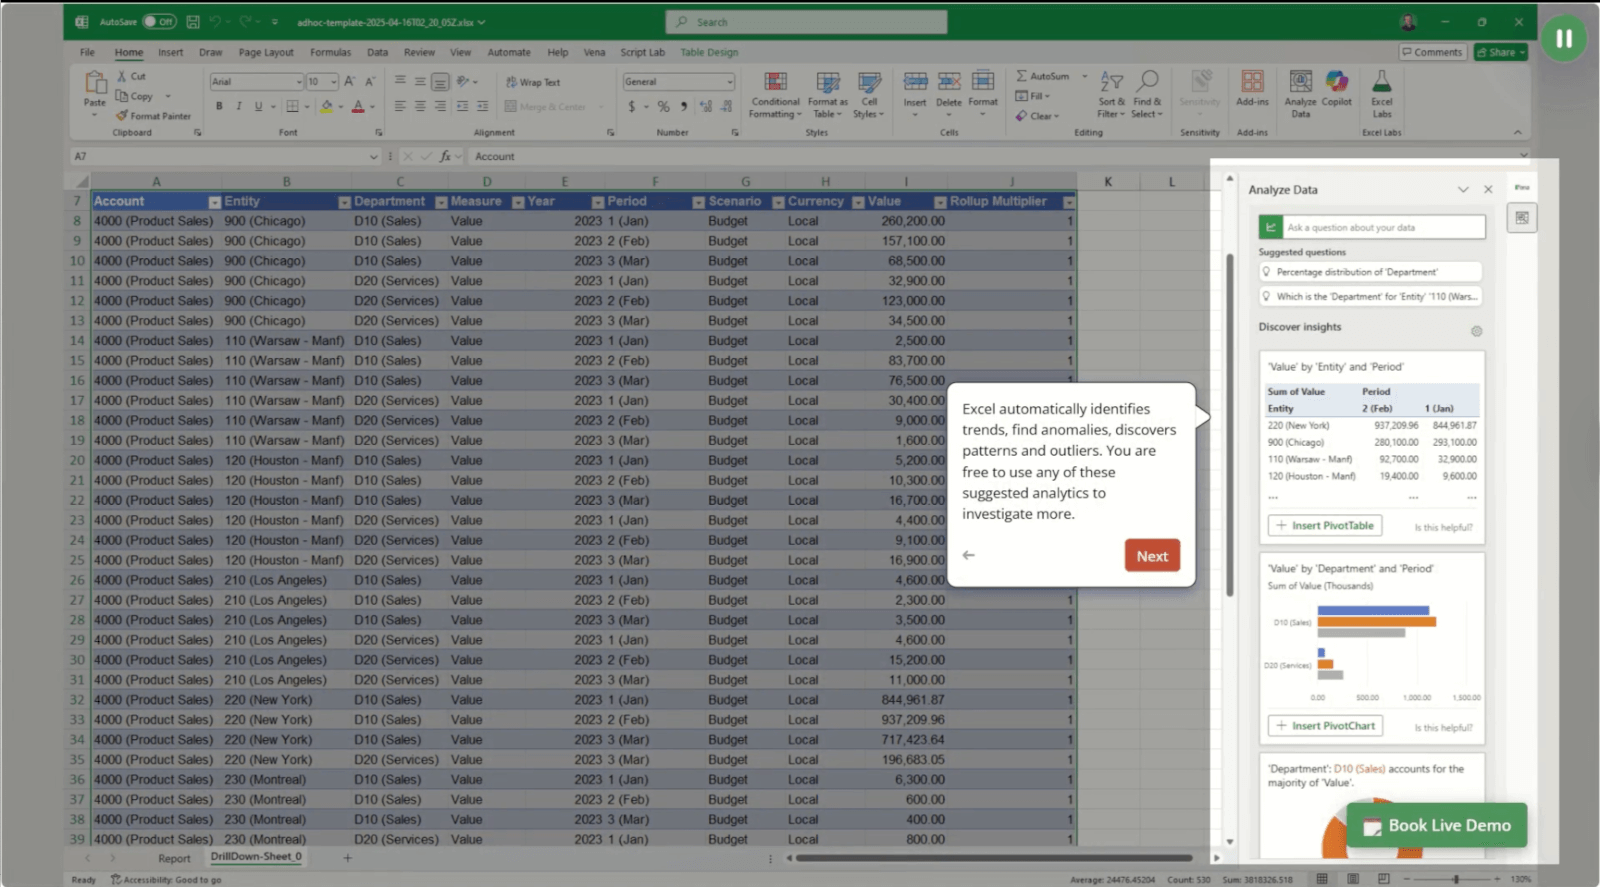Viewport: 1600px width, 887px height.
Task: Open the Entity column filter dropdown
Action: pyautogui.click(x=344, y=202)
